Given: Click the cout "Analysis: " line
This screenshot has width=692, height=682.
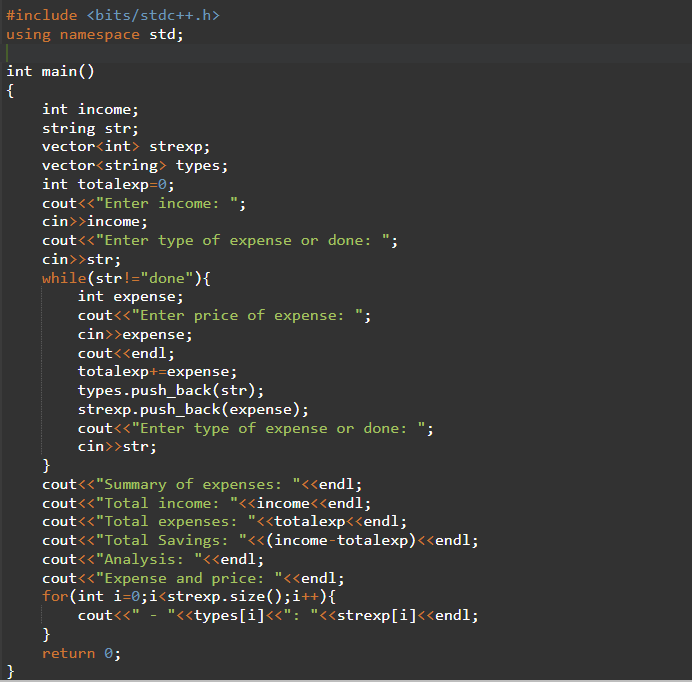Looking at the screenshot, I should pyautogui.click(x=153, y=560).
